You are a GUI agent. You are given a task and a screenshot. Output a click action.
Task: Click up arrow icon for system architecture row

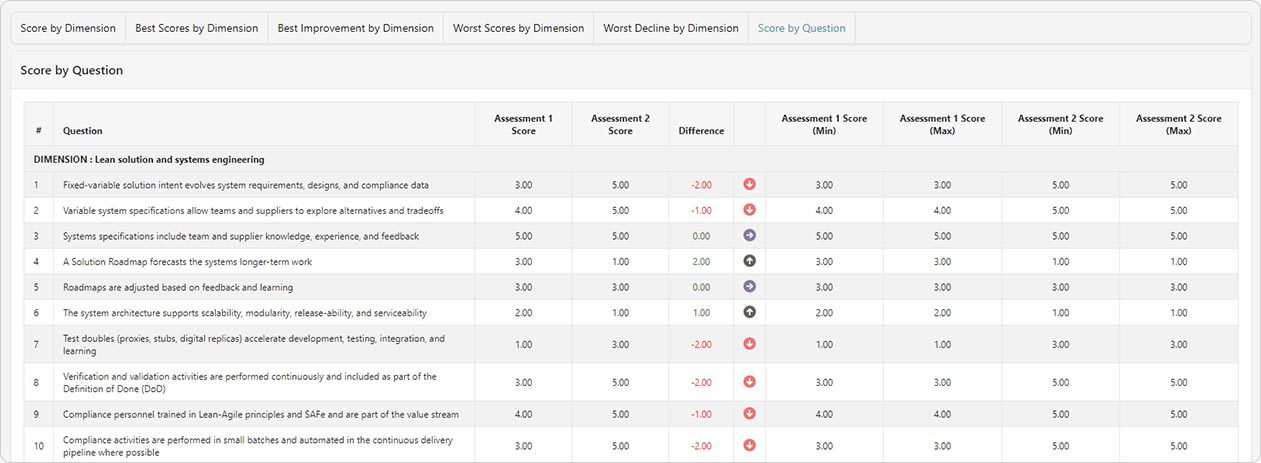749,312
